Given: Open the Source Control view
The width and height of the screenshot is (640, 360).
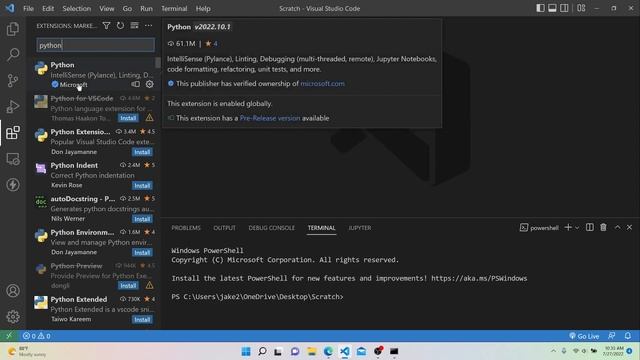Looking at the screenshot, I should click(x=13, y=80).
